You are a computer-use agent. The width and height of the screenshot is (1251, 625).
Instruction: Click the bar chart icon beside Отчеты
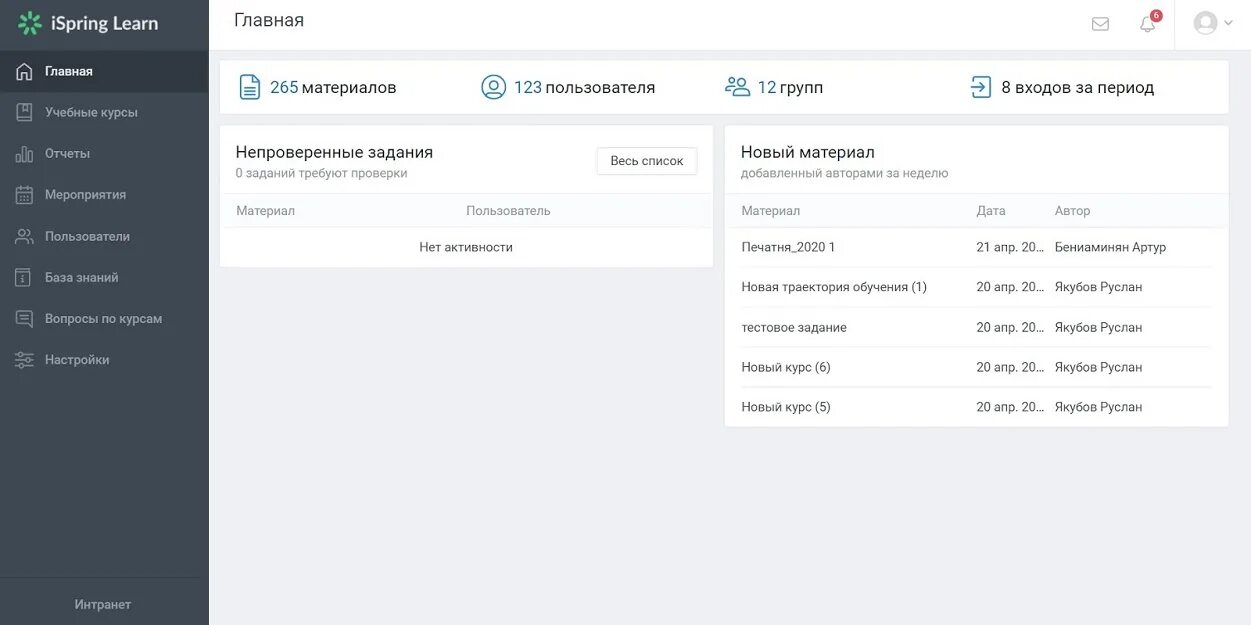[x=25, y=153]
